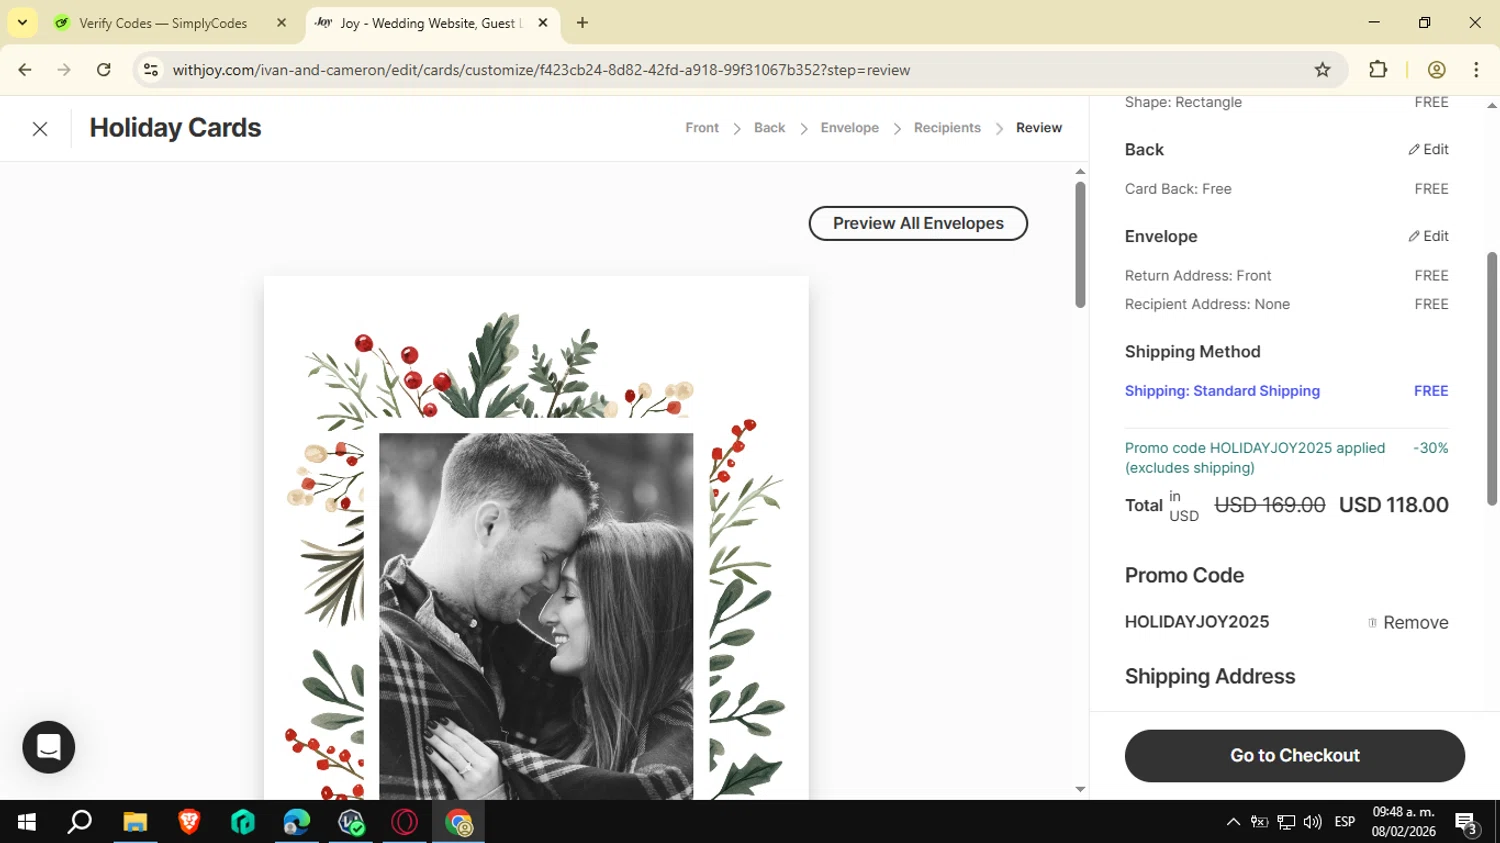Navigate to the Envelope step

(x=849, y=128)
